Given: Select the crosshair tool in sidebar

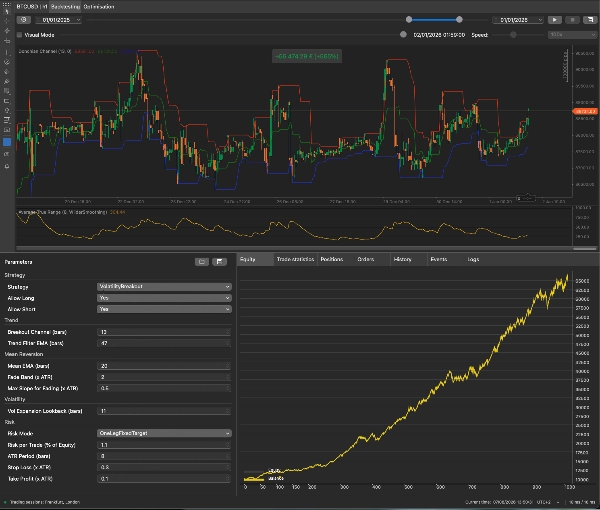Looking at the screenshot, I should point(7,21).
